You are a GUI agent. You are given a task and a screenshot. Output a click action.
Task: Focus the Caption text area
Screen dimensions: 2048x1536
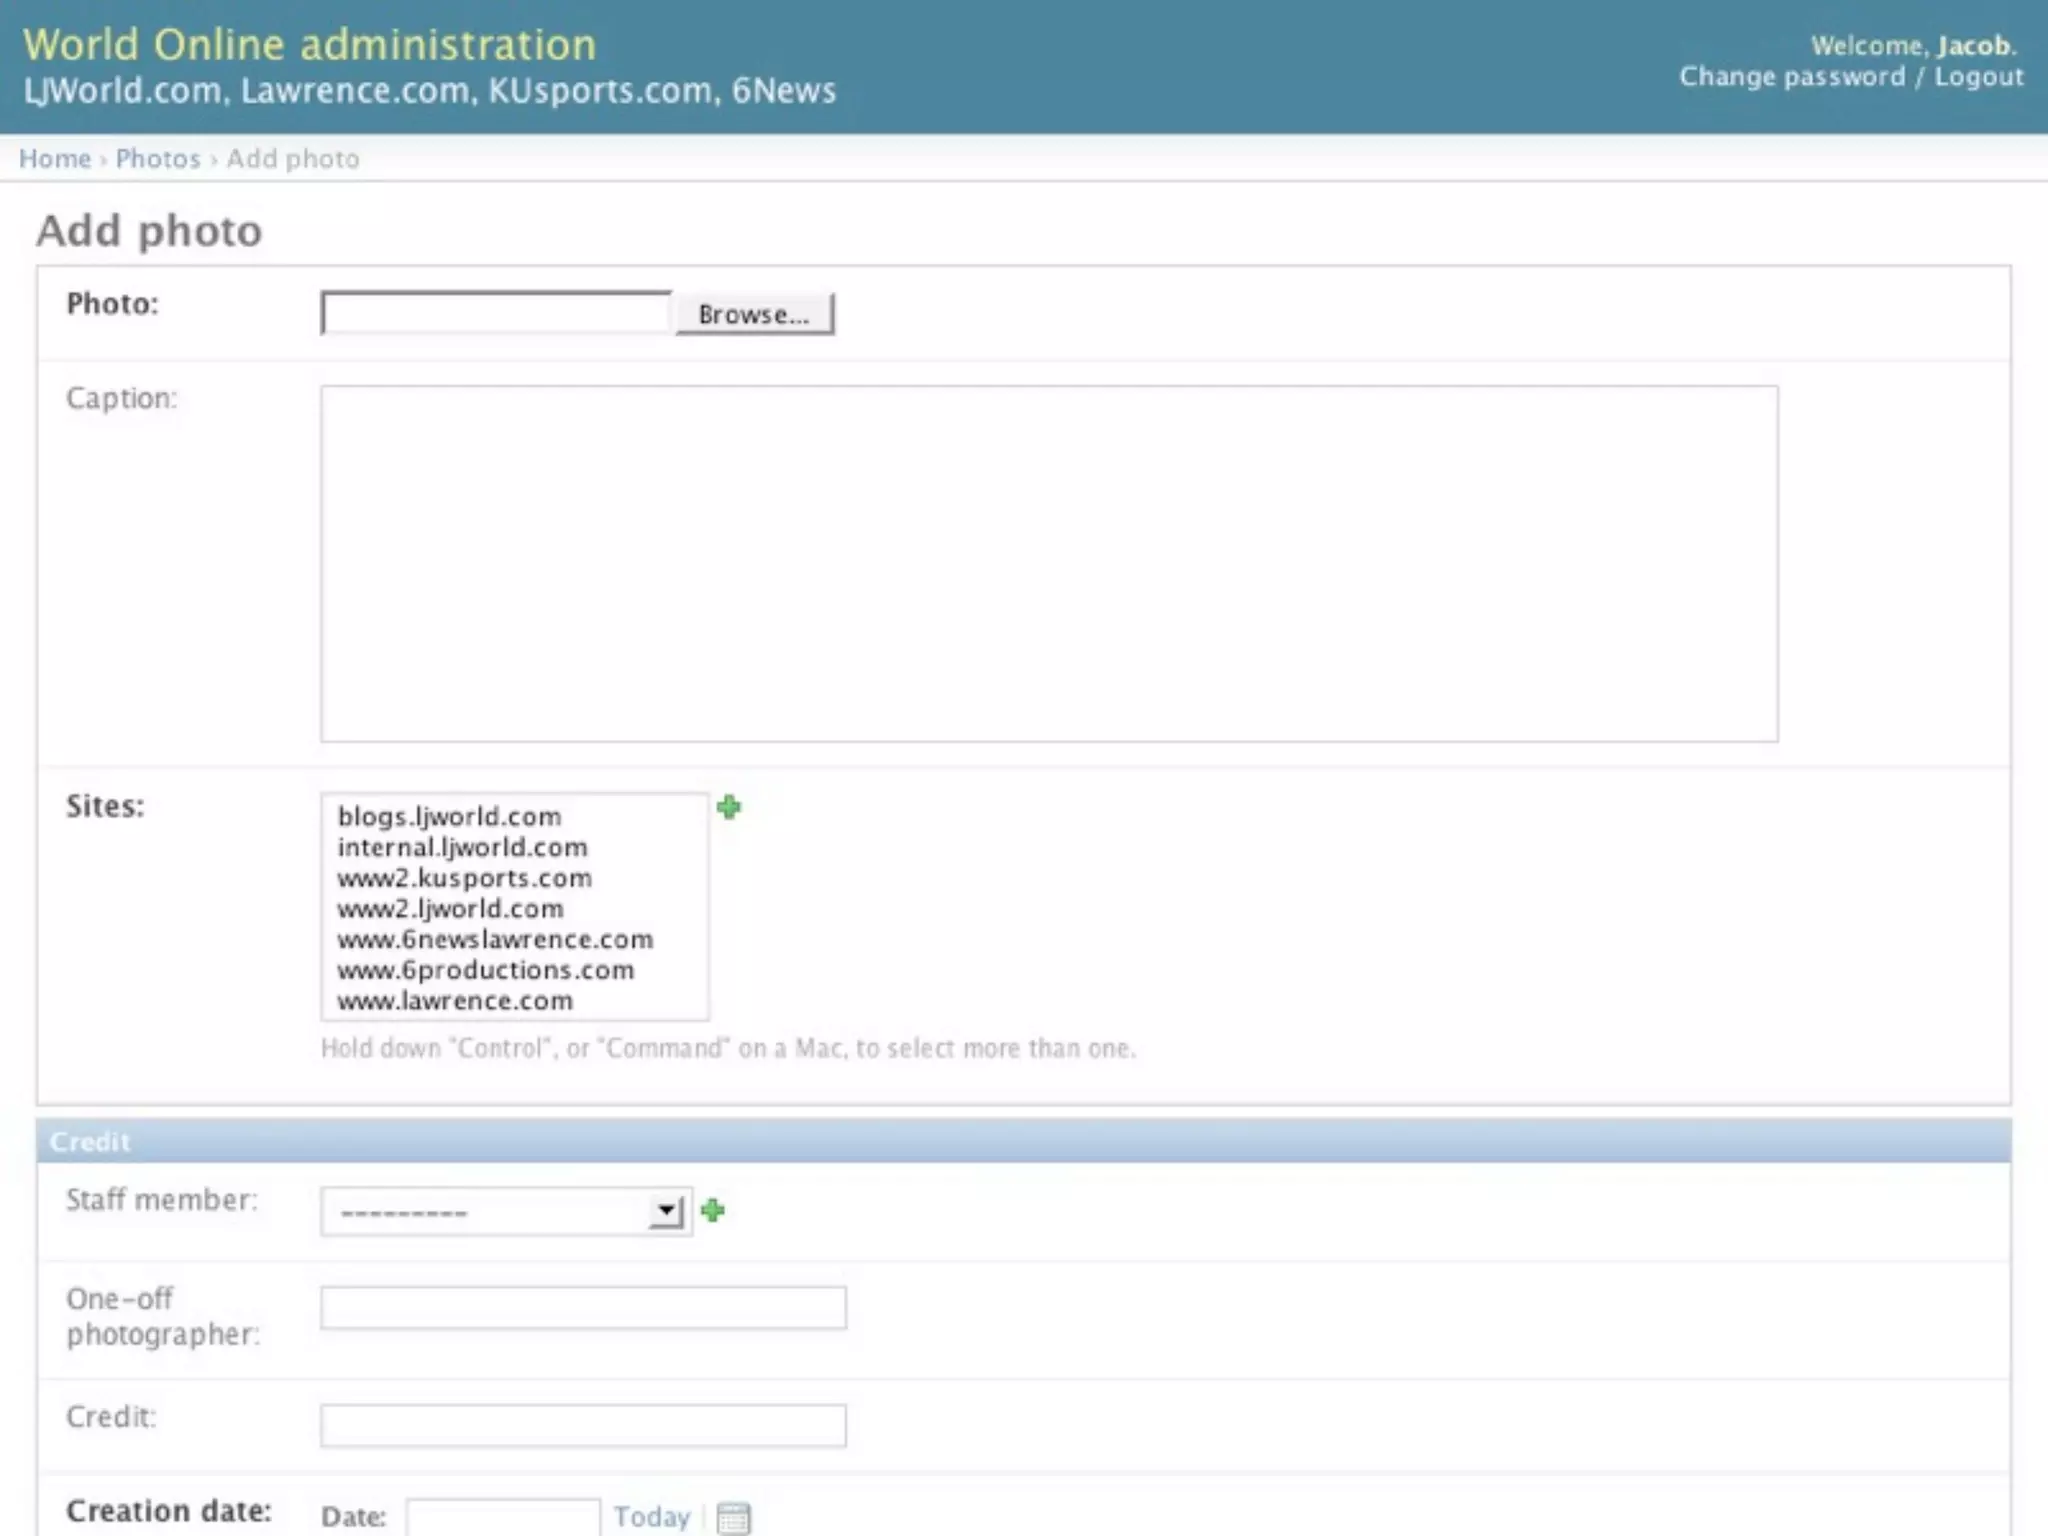[1048, 564]
